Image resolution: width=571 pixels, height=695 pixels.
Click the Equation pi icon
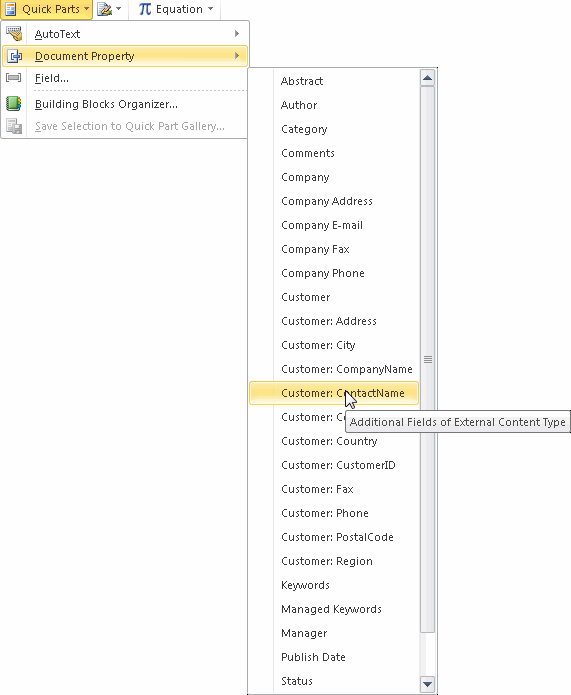pos(145,9)
